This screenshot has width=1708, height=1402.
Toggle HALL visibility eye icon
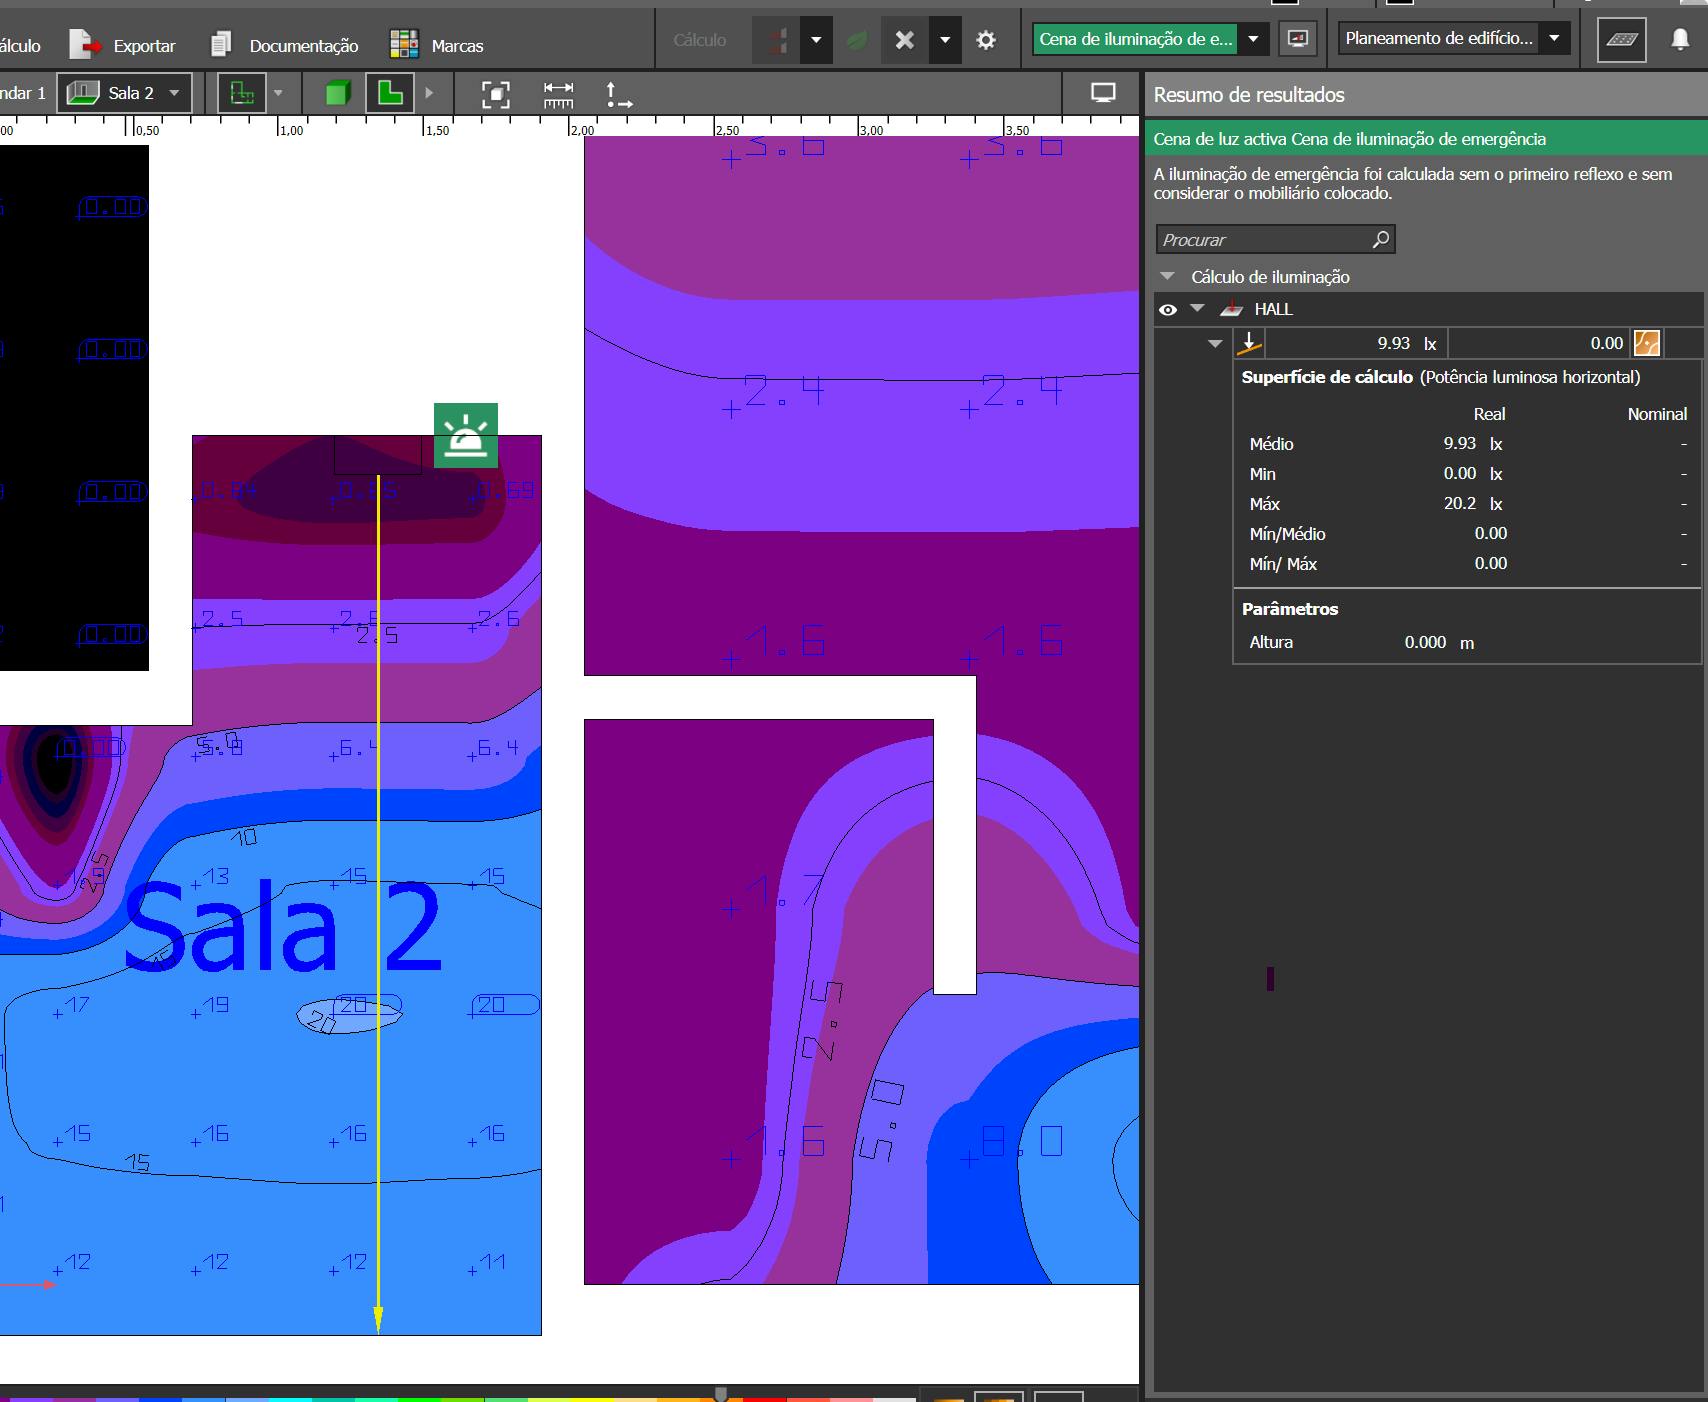(1167, 310)
